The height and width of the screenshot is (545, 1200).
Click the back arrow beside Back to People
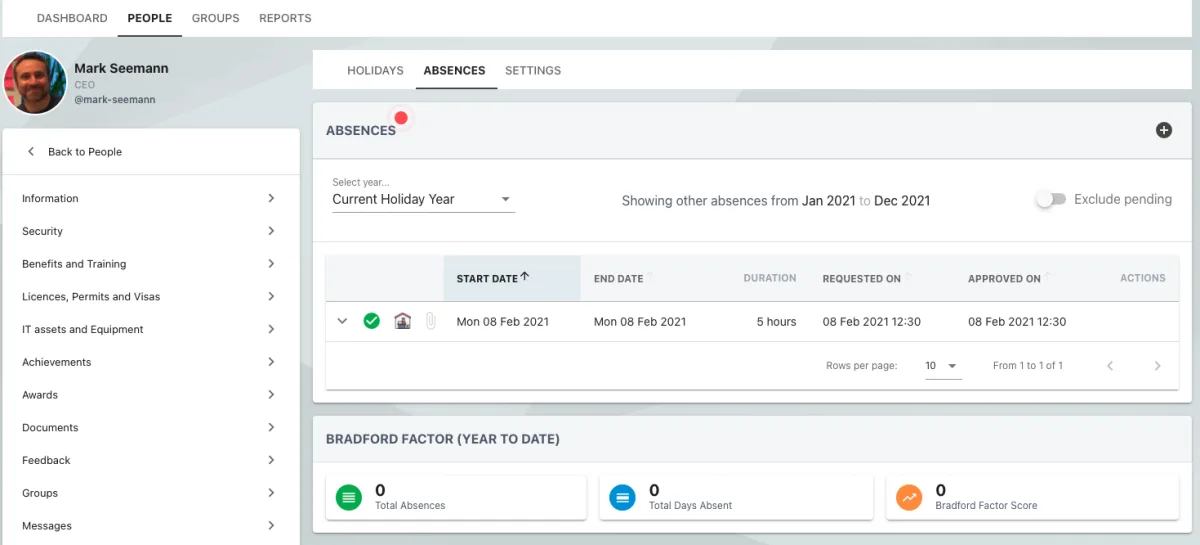click(31, 152)
